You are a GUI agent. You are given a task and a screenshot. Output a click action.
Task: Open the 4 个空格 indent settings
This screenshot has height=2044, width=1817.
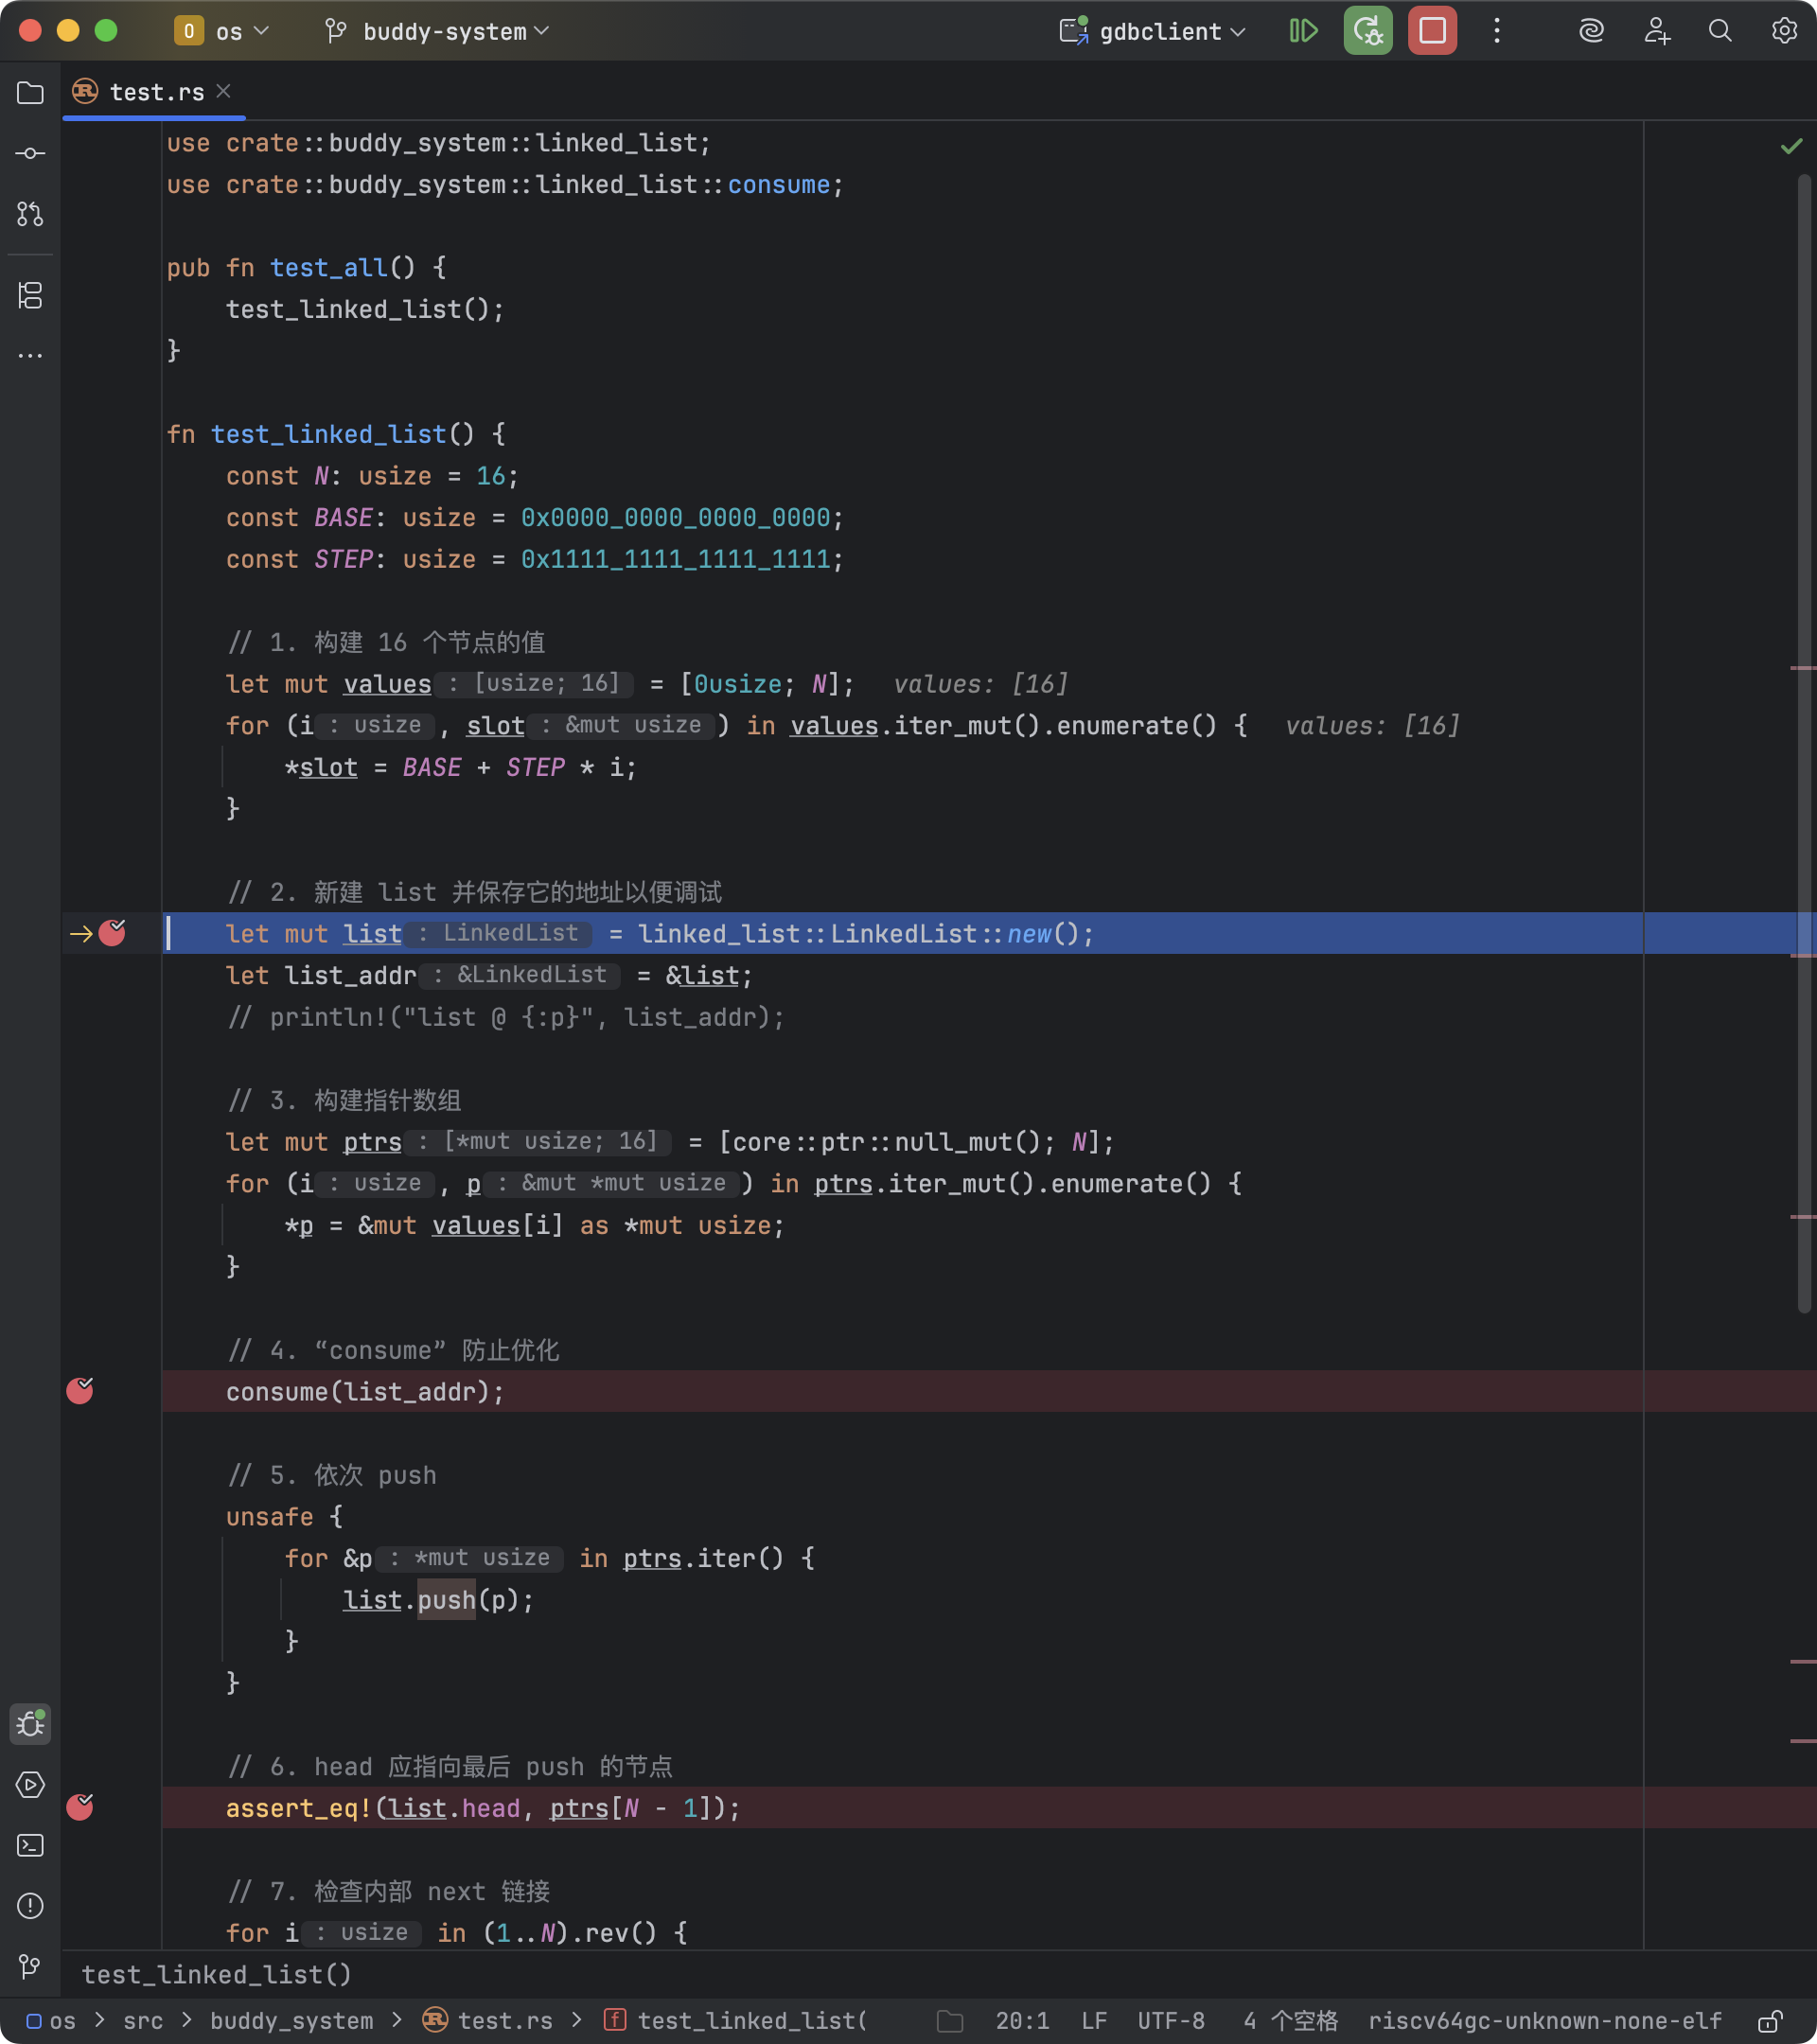tap(1290, 2021)
